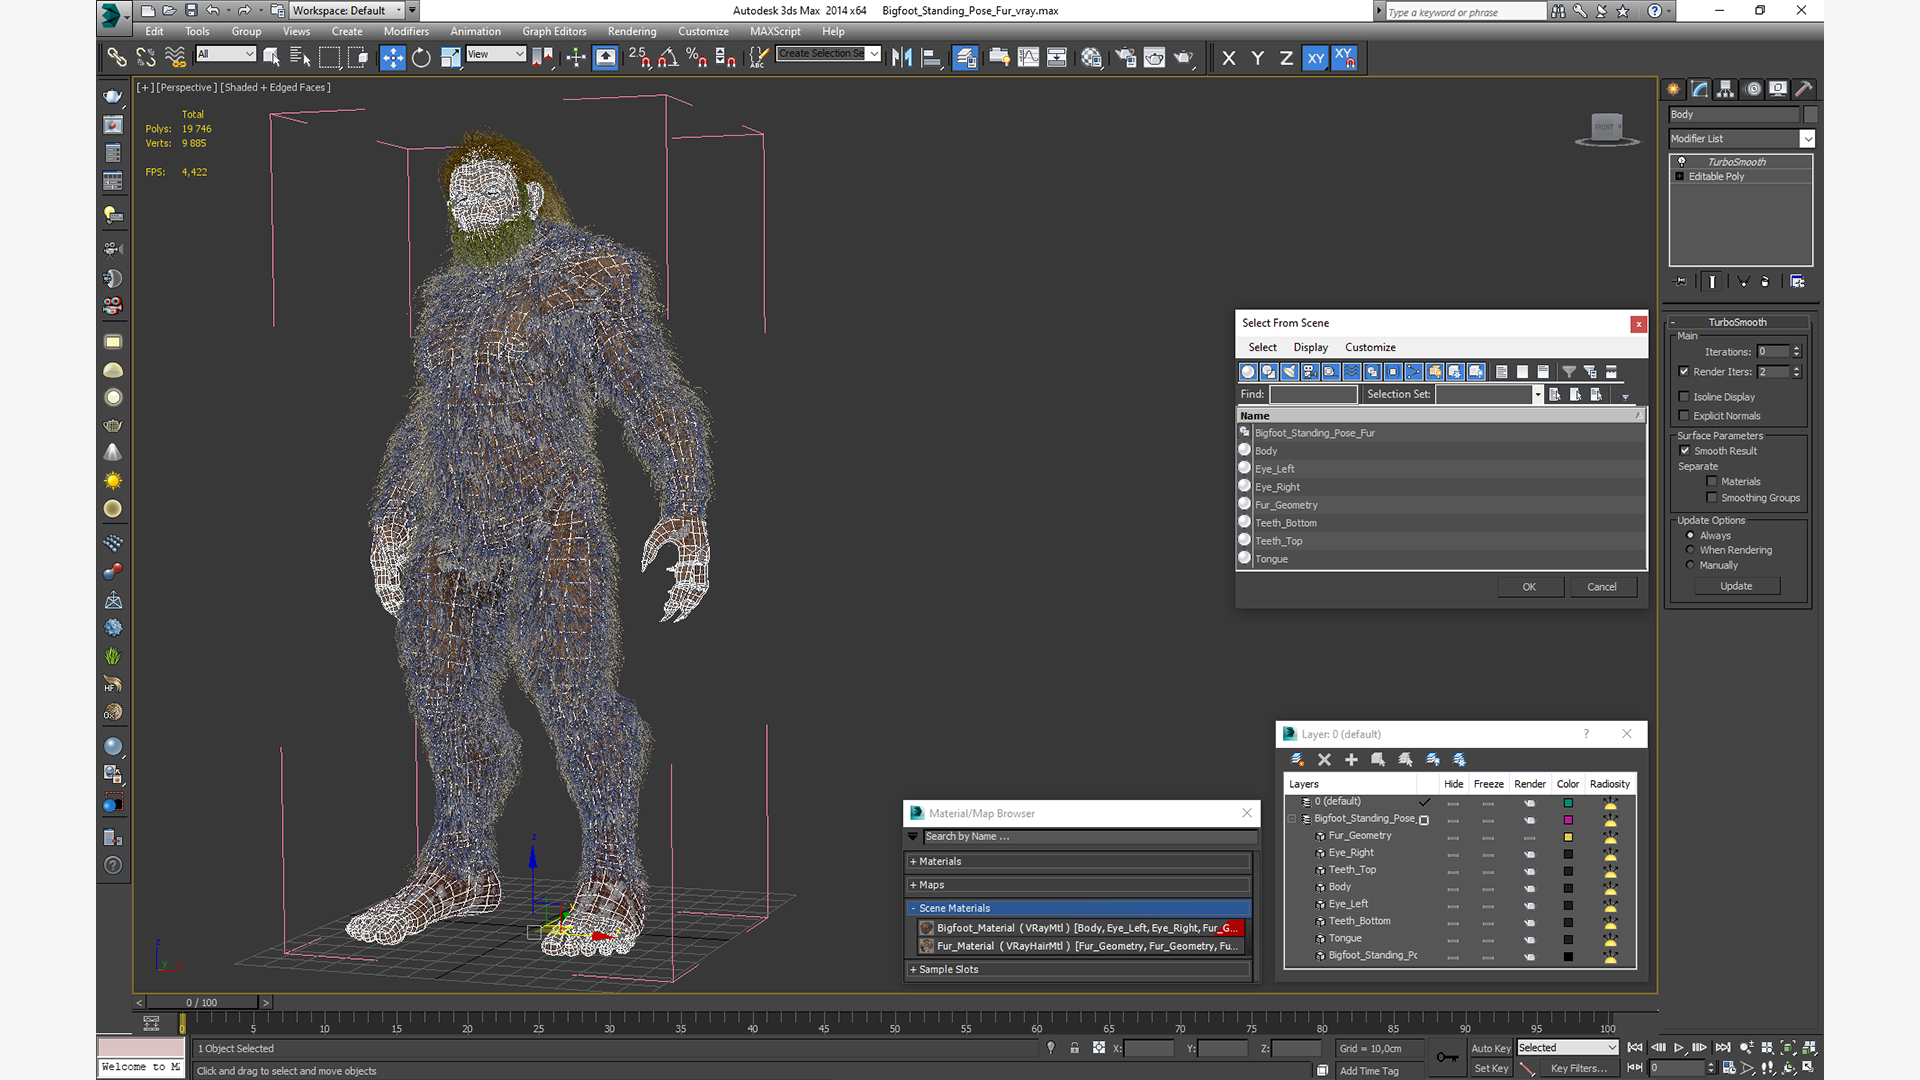Click the TurboSmooth Update button
1920x1080 pixels.
coord(1736,586)
